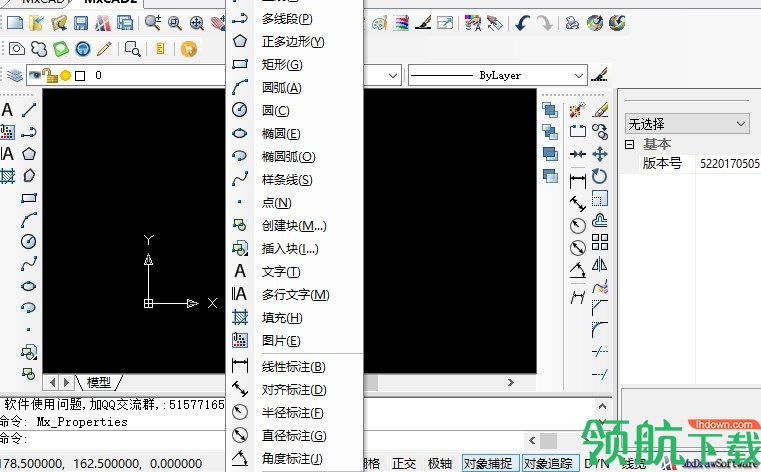Click the Zoom extents magnifier with arrows icon
Image resolution: width=761 pixels, height=472 pixels.
(x=197, y=23)
